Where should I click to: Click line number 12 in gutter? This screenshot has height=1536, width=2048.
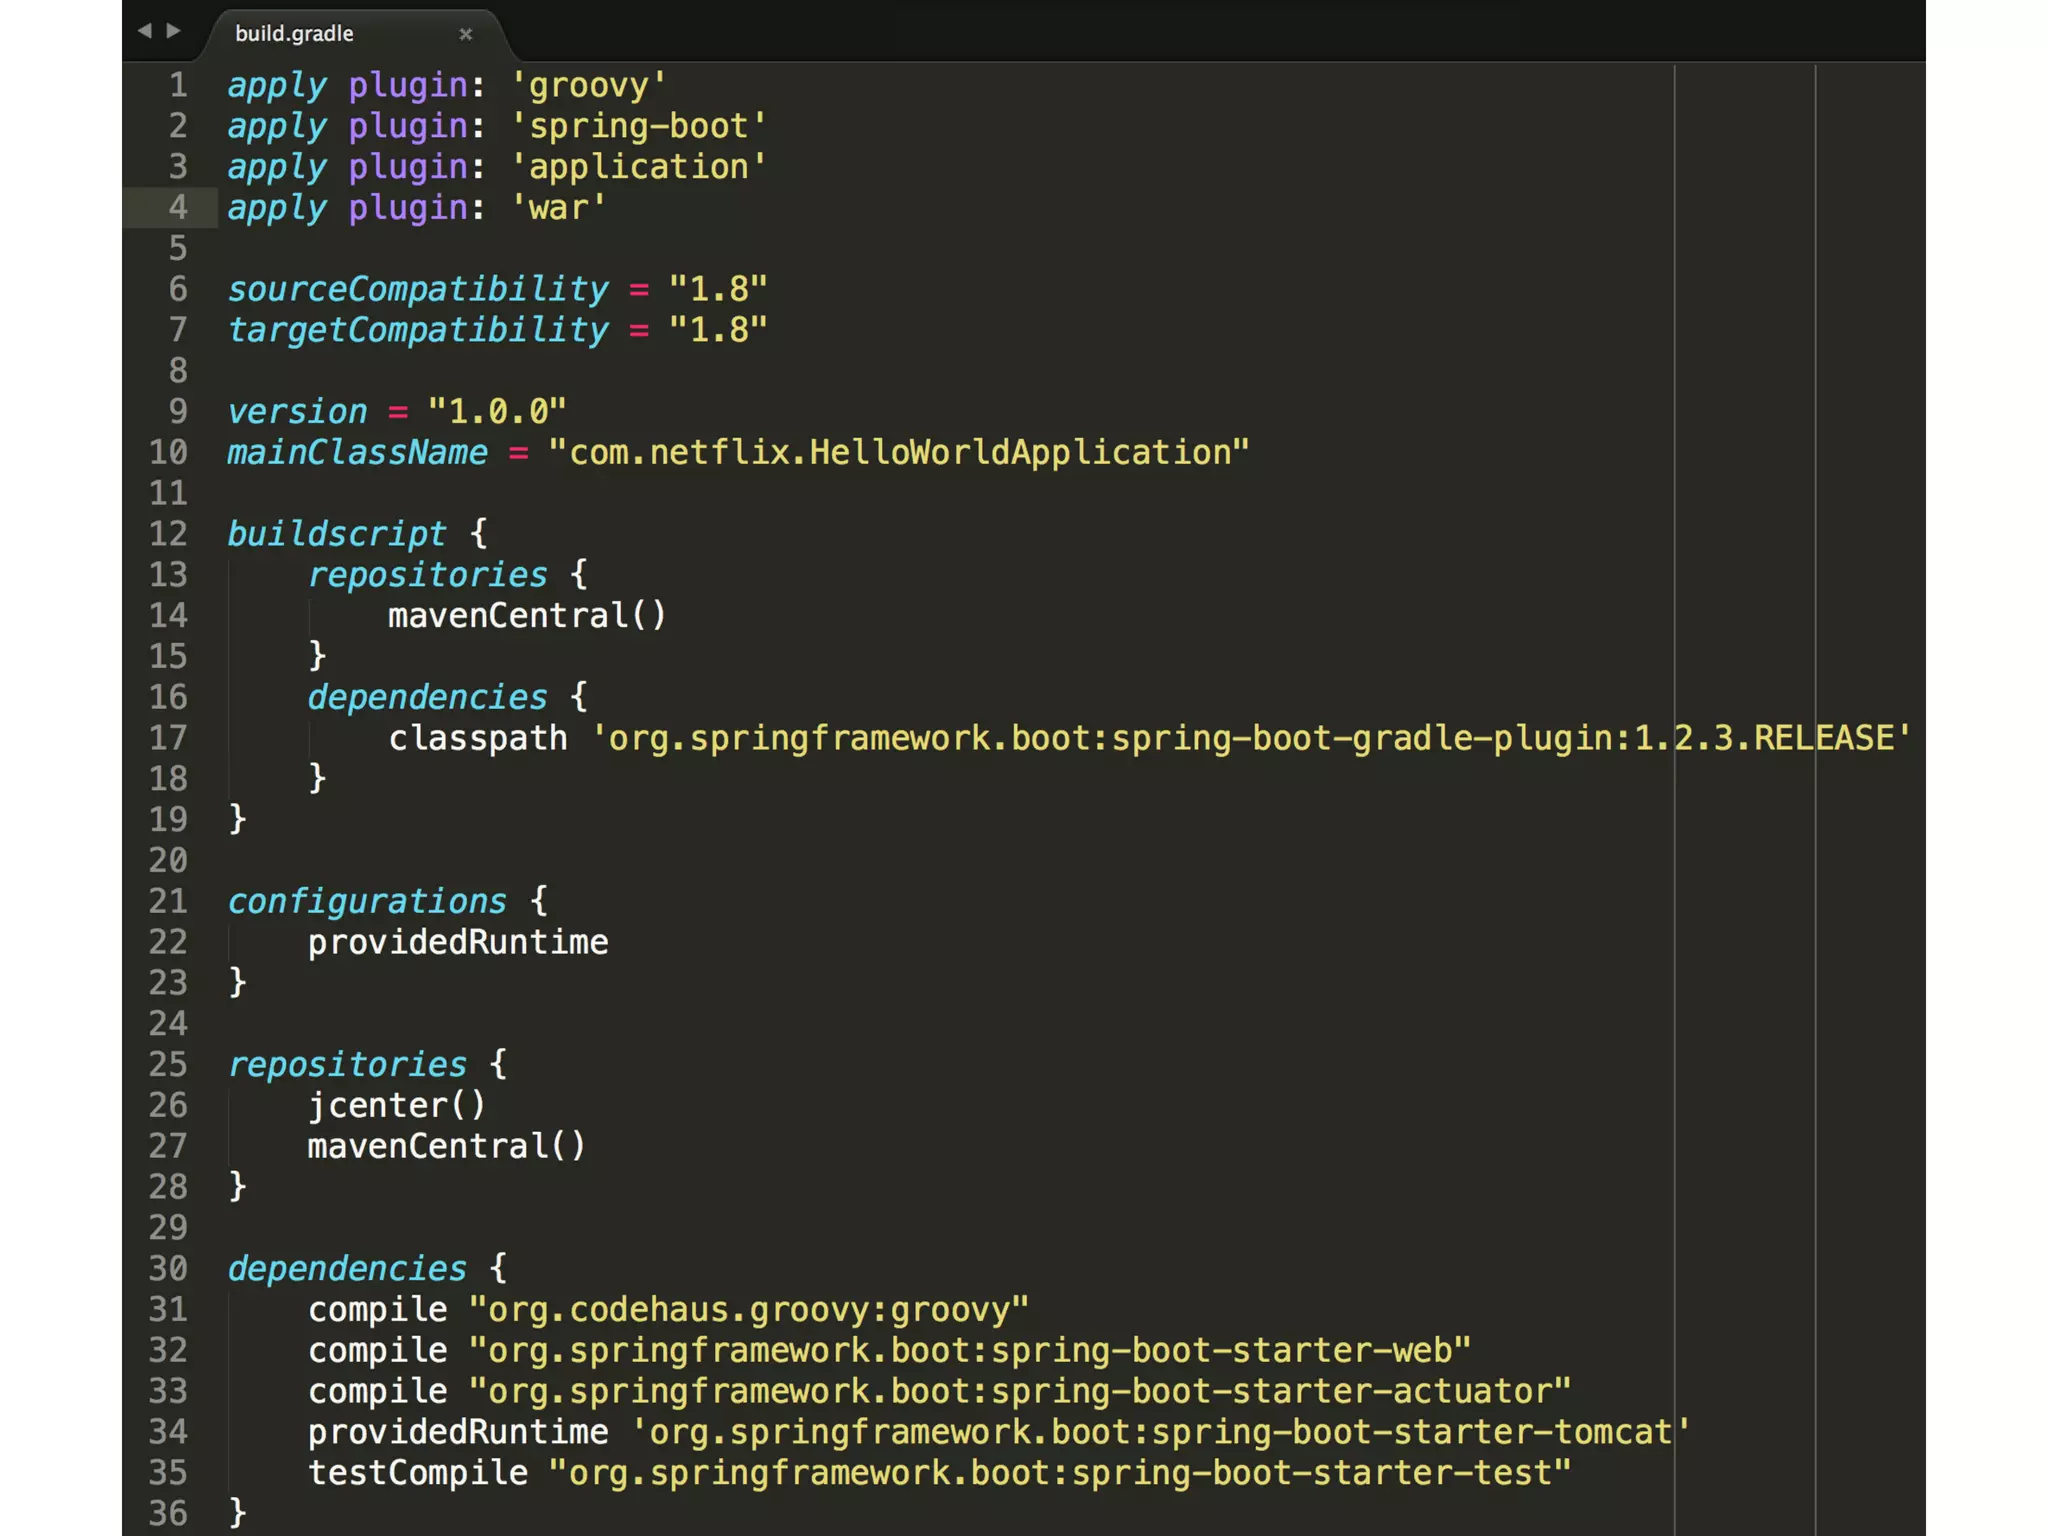click(x=168, y=534)
